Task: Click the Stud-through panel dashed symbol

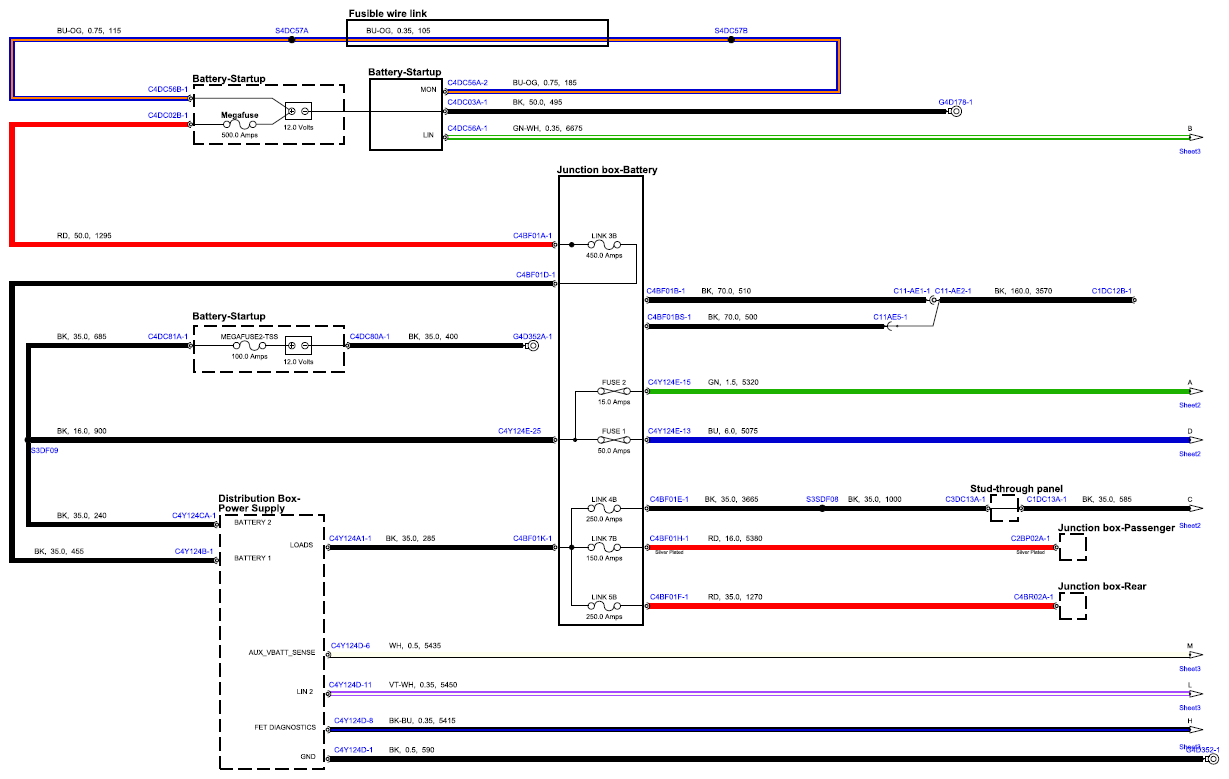Action: pyautogui.click(x=1003, y=508)
